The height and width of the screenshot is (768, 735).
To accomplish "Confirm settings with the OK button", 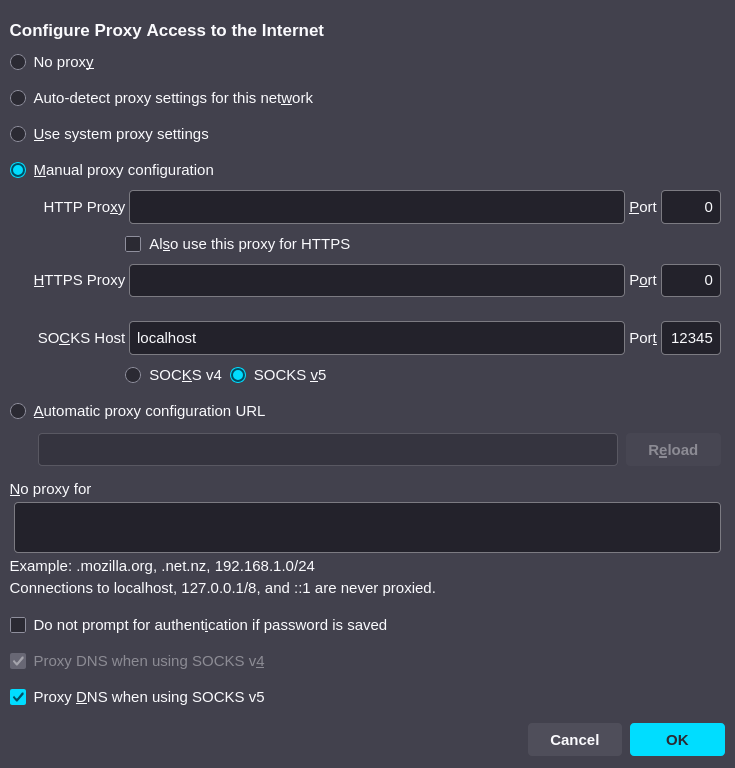I will (x=677, y=739).
